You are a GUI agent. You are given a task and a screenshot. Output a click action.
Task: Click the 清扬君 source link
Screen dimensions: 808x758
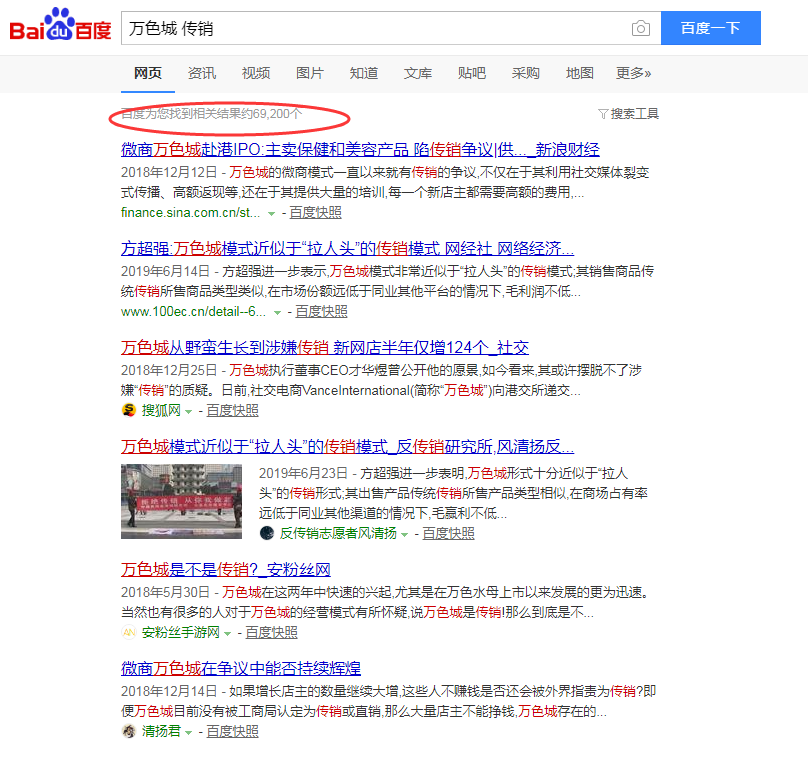[x=161, y=731]
